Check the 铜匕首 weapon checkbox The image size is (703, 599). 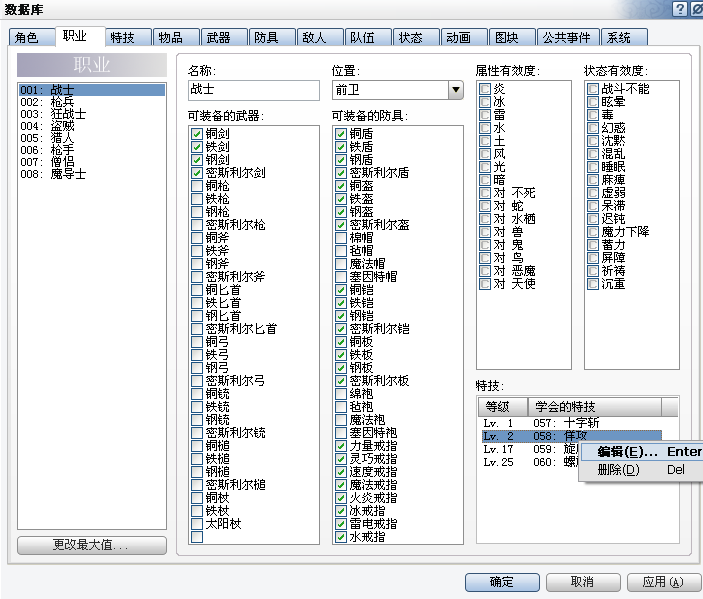point(197,290)
